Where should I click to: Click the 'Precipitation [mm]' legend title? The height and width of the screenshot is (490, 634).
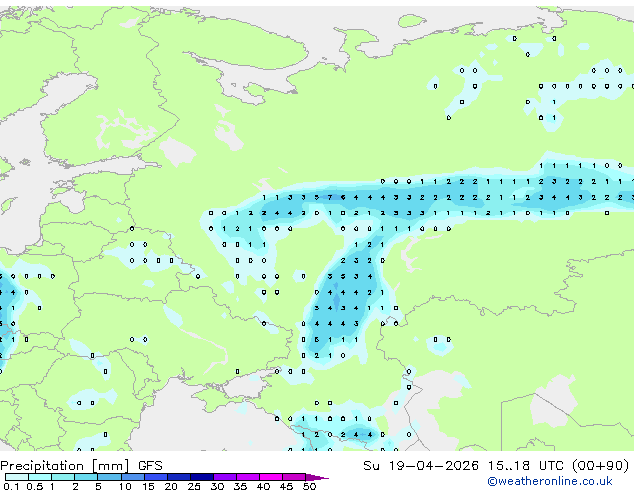coord(65,466)
